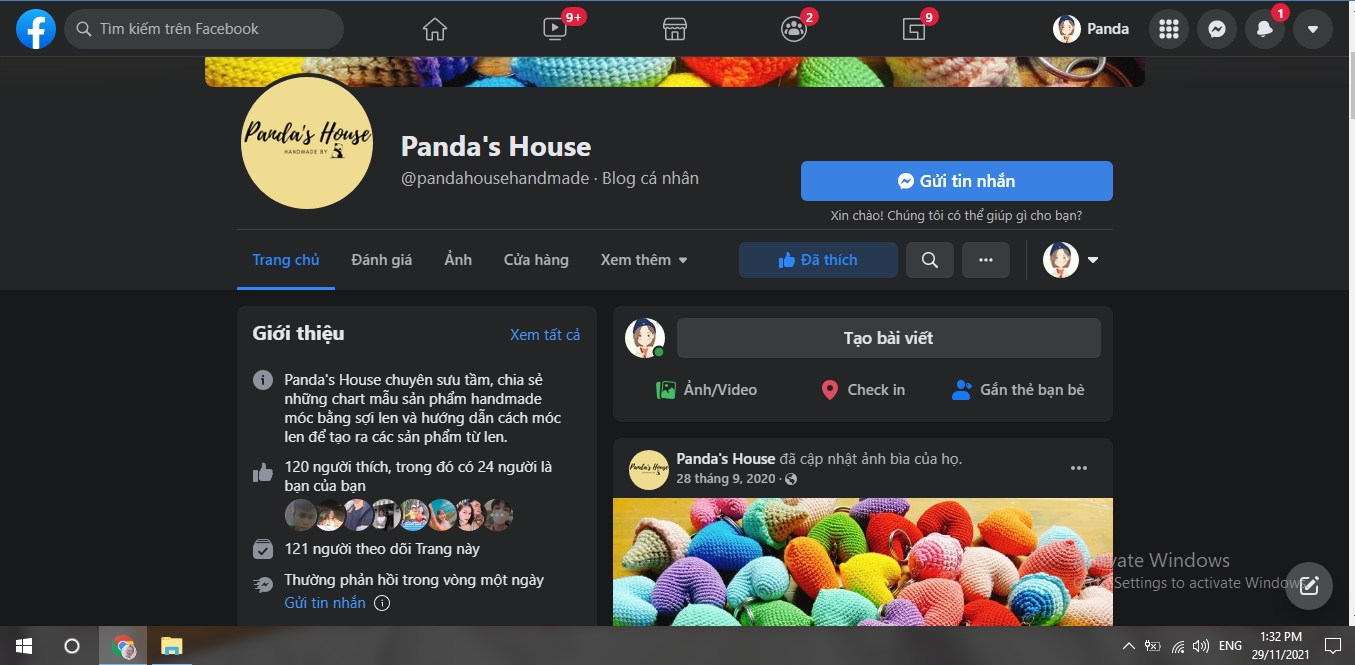Open the Messenger icon in top bar
Viewport: 1355px width, 665px height.
coord(1216,29)
